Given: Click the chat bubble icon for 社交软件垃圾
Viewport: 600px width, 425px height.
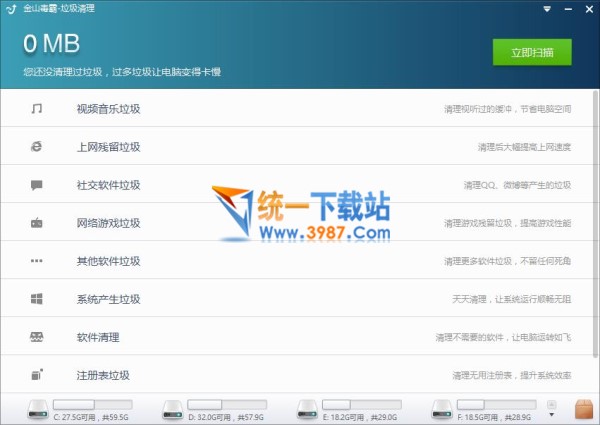Looking at the screenshot, I should click(37, 185).
